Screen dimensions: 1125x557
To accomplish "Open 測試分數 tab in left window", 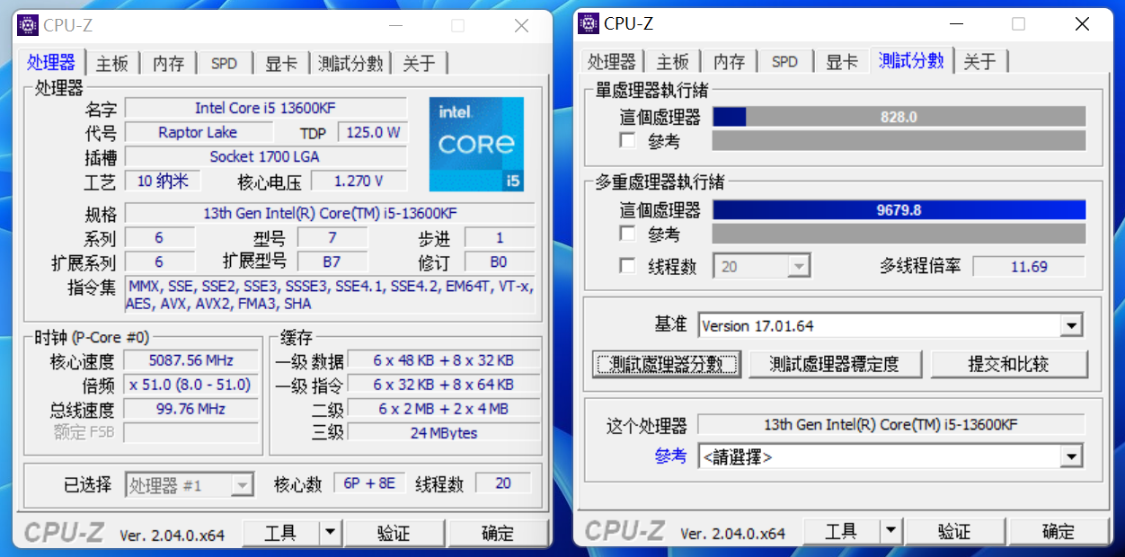I will 350,64.
